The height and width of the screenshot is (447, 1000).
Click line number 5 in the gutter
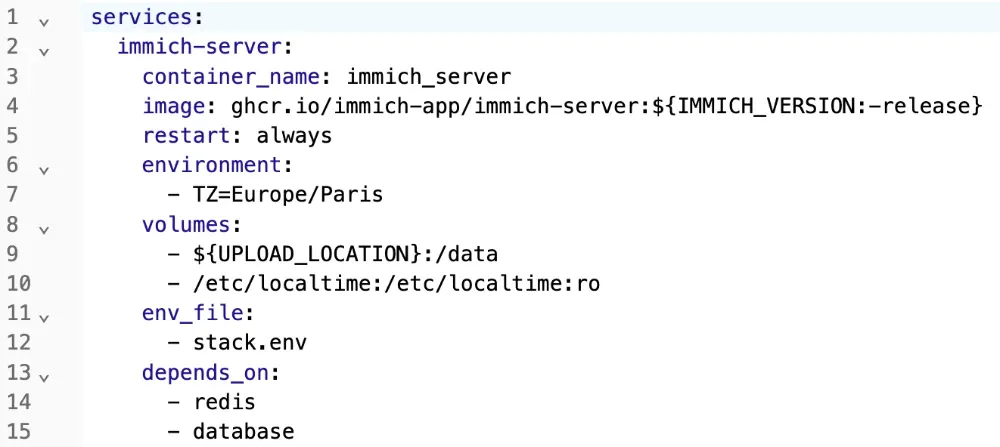13,136
